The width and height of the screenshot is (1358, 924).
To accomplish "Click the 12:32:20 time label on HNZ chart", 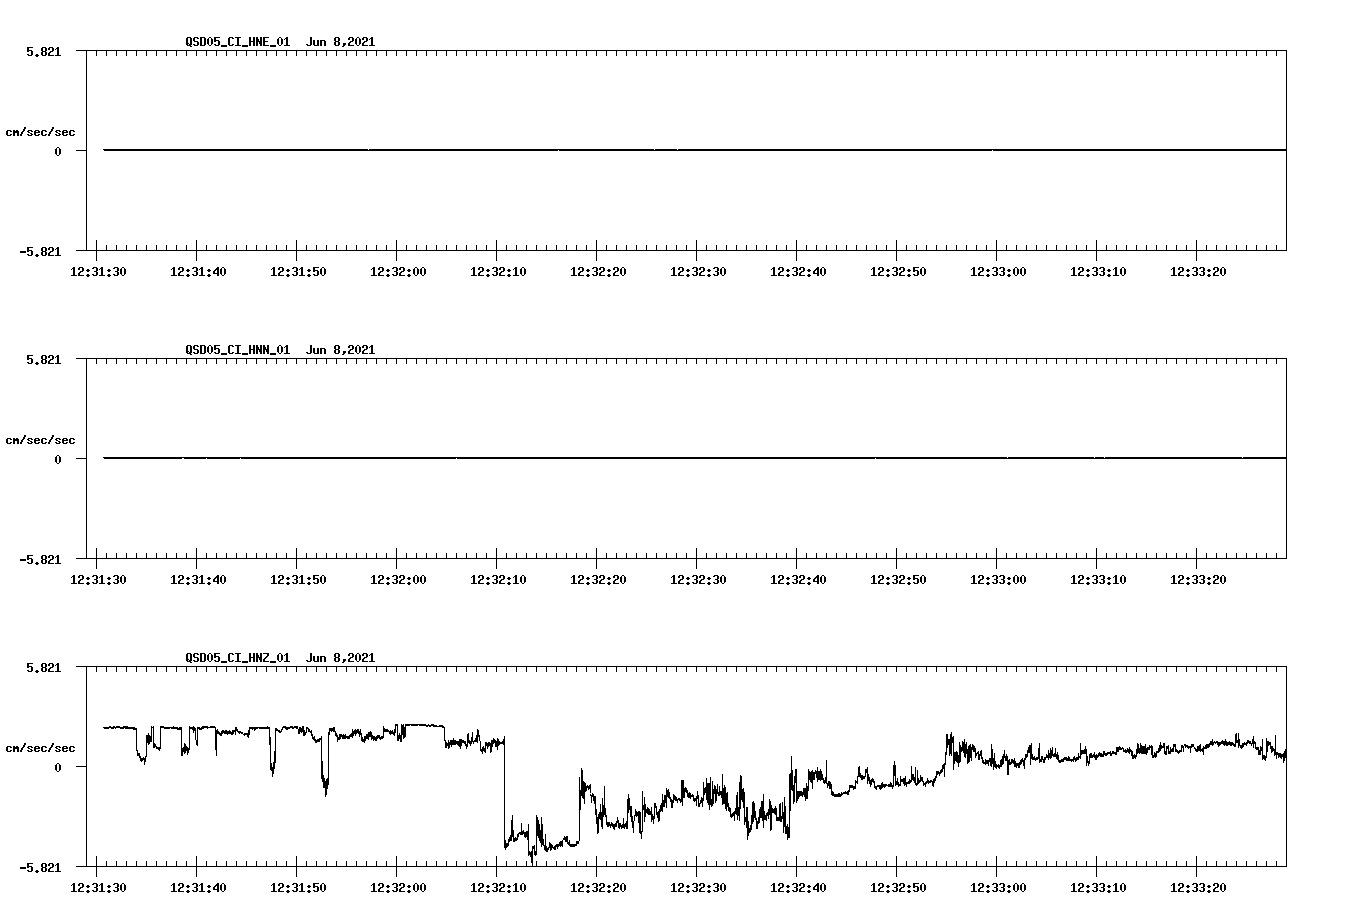I will 598,888.
